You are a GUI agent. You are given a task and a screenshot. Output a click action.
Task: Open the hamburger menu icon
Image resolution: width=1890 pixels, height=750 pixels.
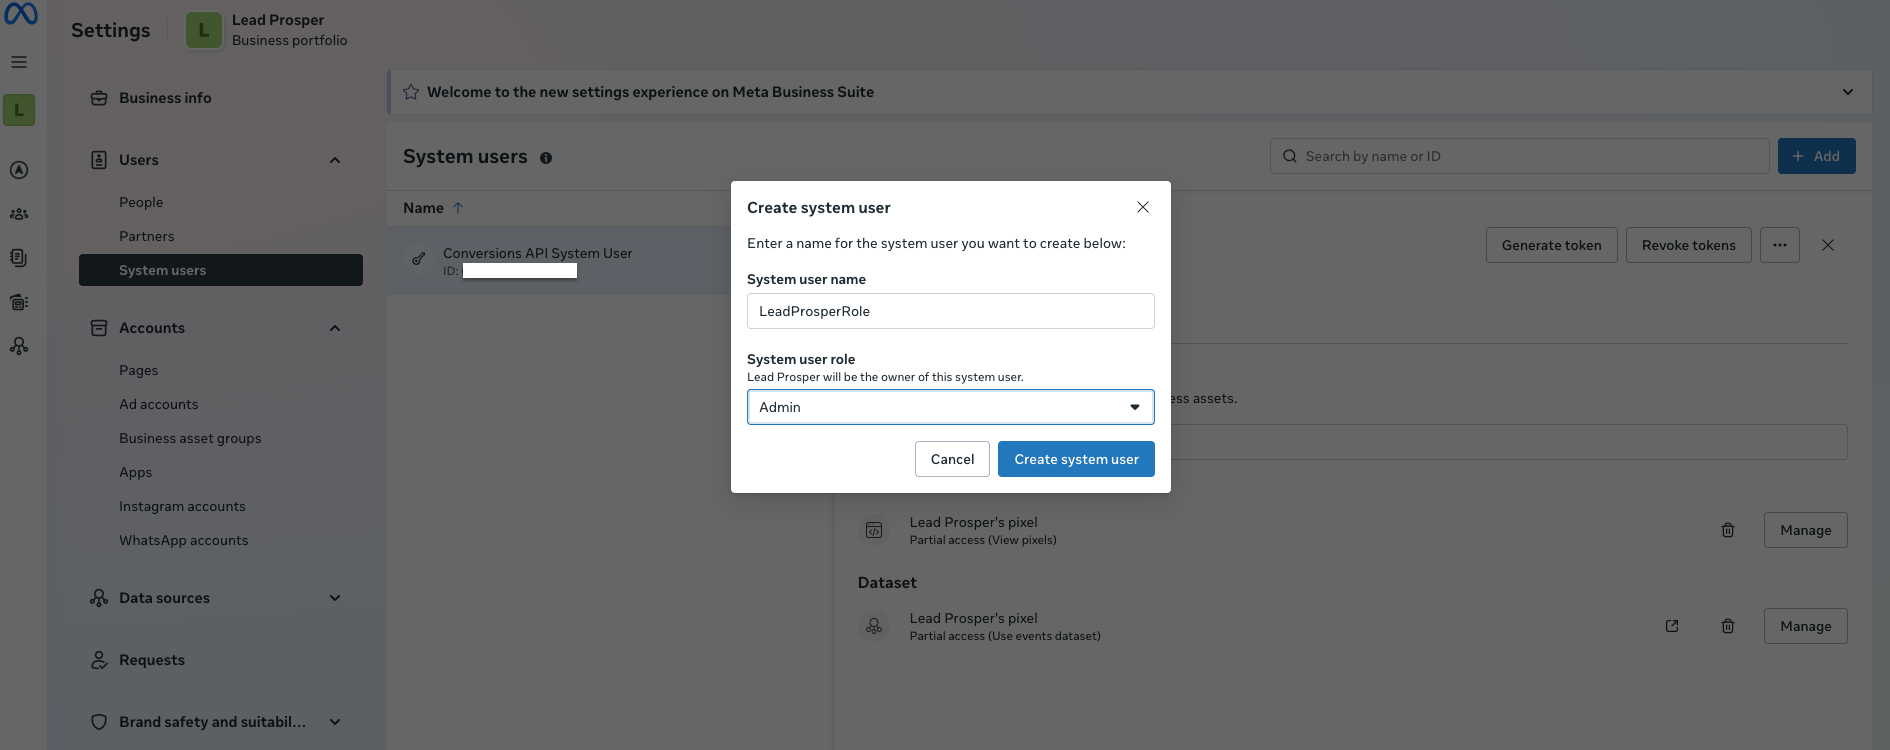[x=19, y=62]
